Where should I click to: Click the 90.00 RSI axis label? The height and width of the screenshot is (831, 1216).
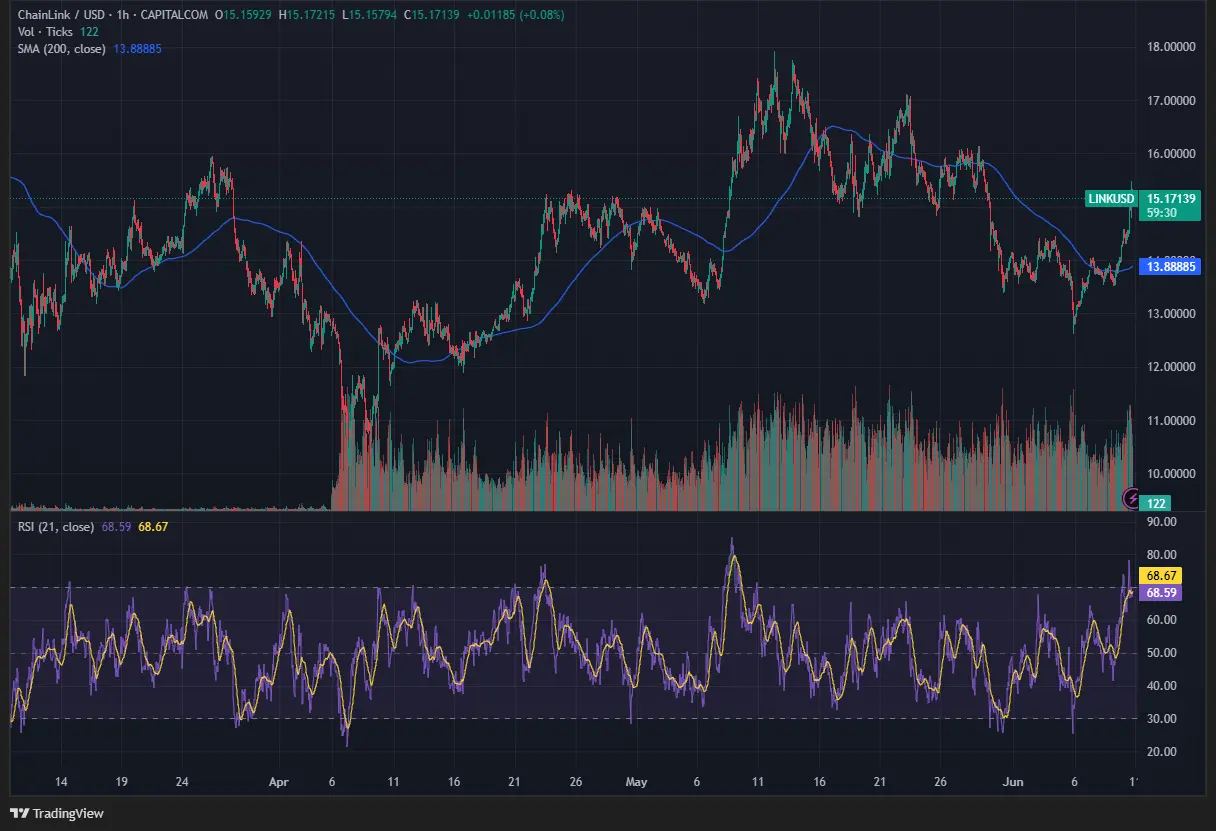[x=1161, y=521]
